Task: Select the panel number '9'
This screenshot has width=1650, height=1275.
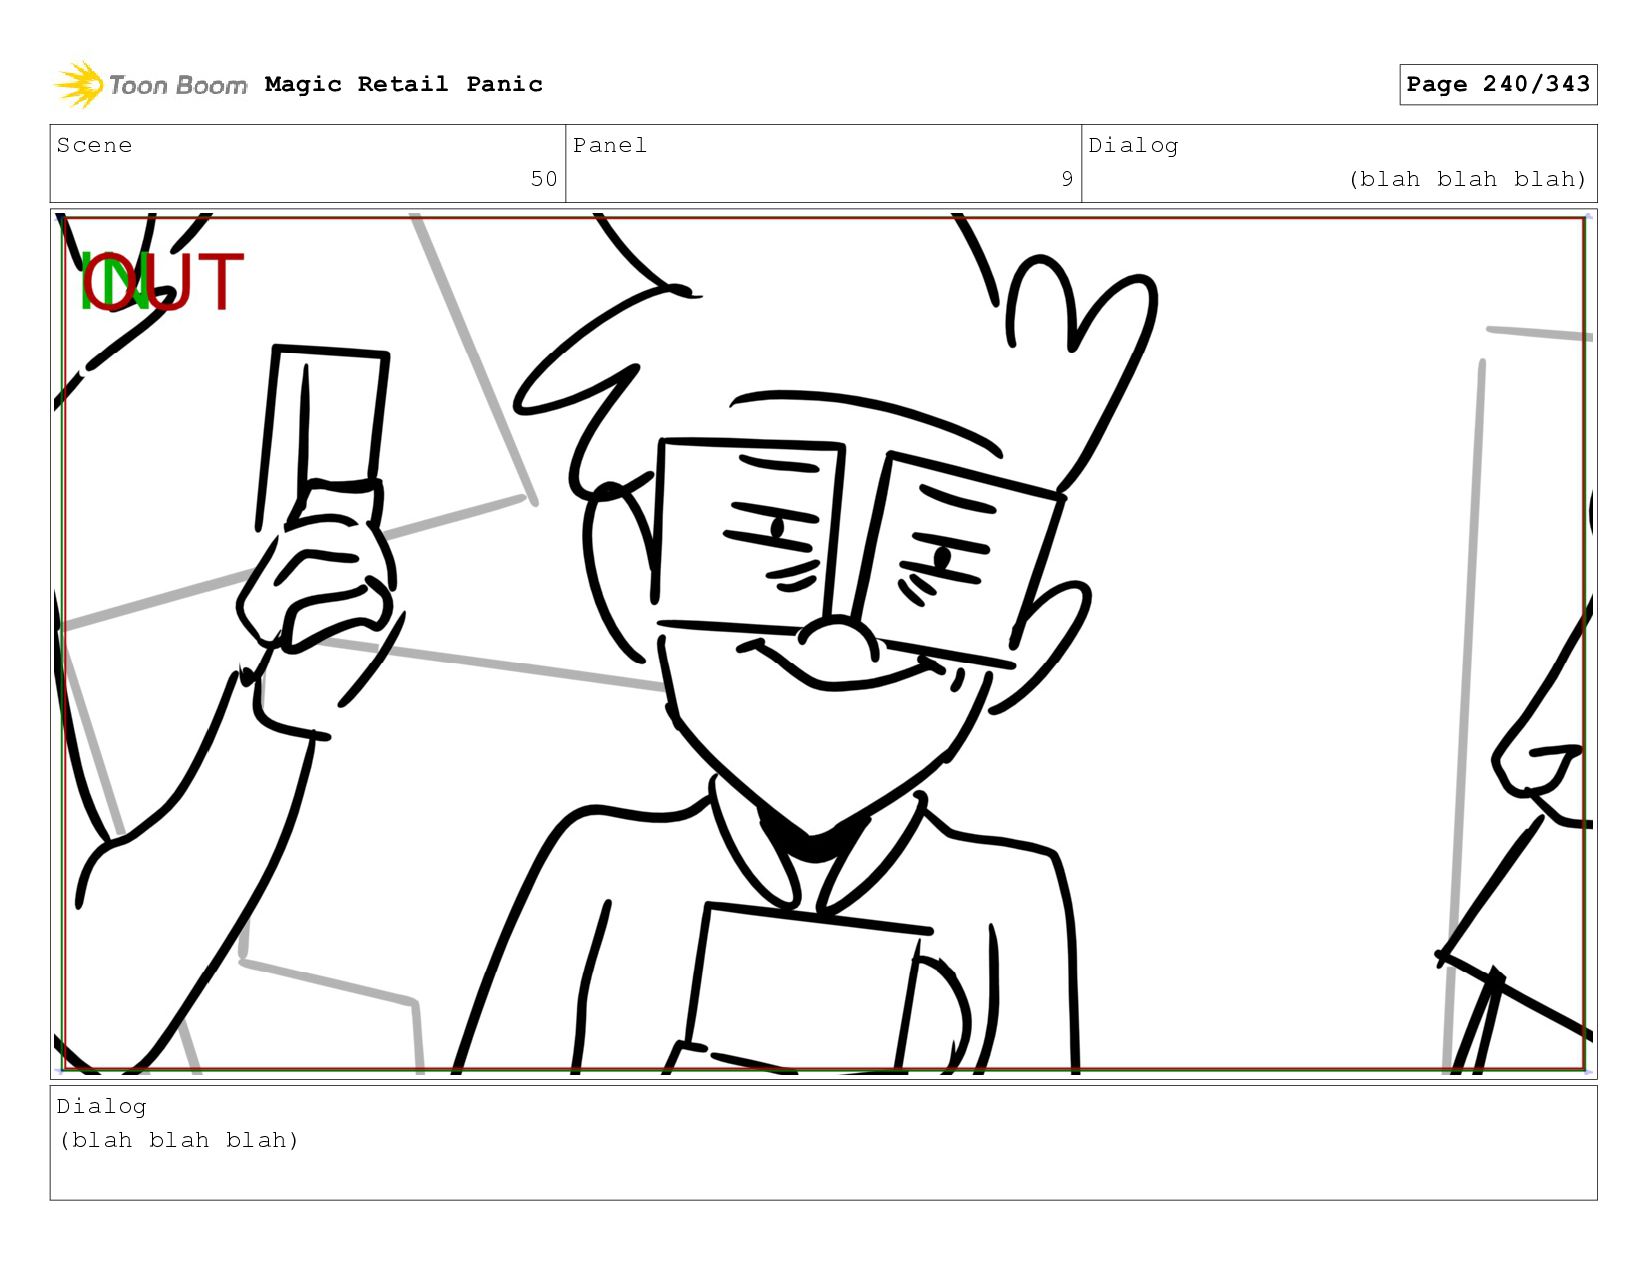Action: [1067, 179]
